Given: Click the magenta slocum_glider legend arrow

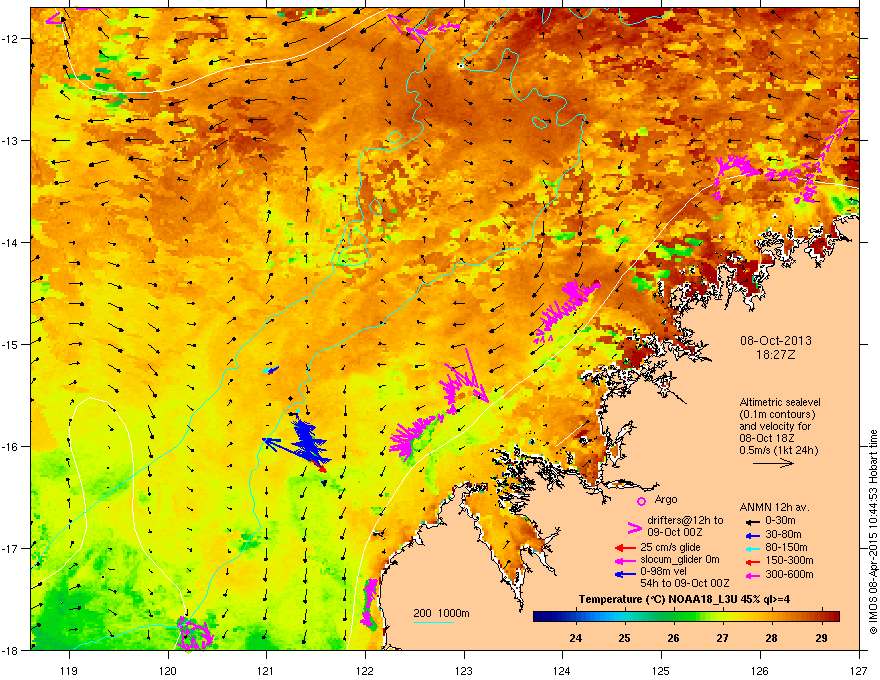Looking at the screenshot, I should coord(625,560).
